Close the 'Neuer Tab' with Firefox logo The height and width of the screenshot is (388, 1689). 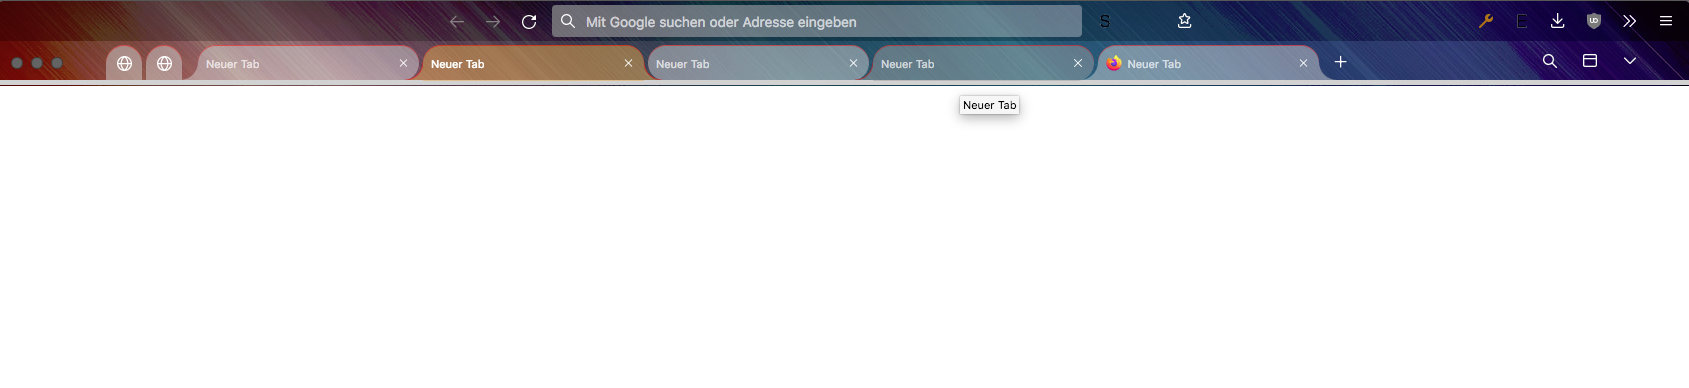[1303, 63]
